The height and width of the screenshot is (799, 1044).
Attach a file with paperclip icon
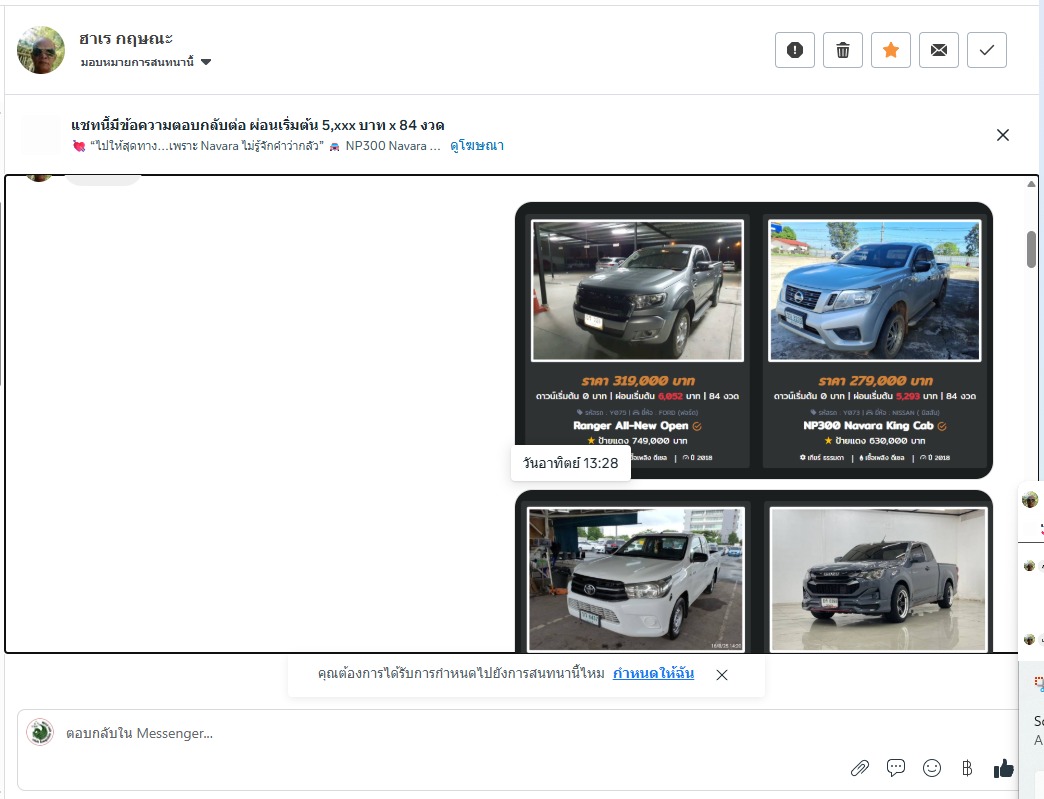point(860,768)
